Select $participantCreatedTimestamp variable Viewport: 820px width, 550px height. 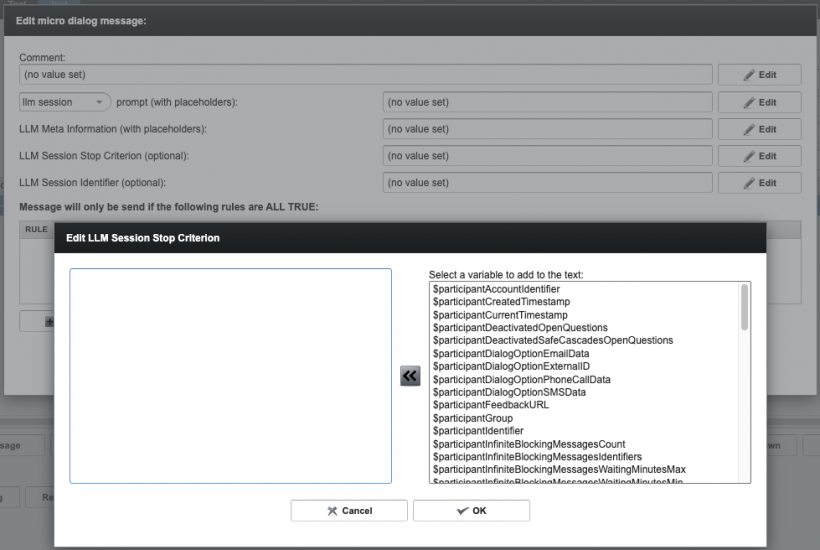pyautogui.click(x=501, y=302)
